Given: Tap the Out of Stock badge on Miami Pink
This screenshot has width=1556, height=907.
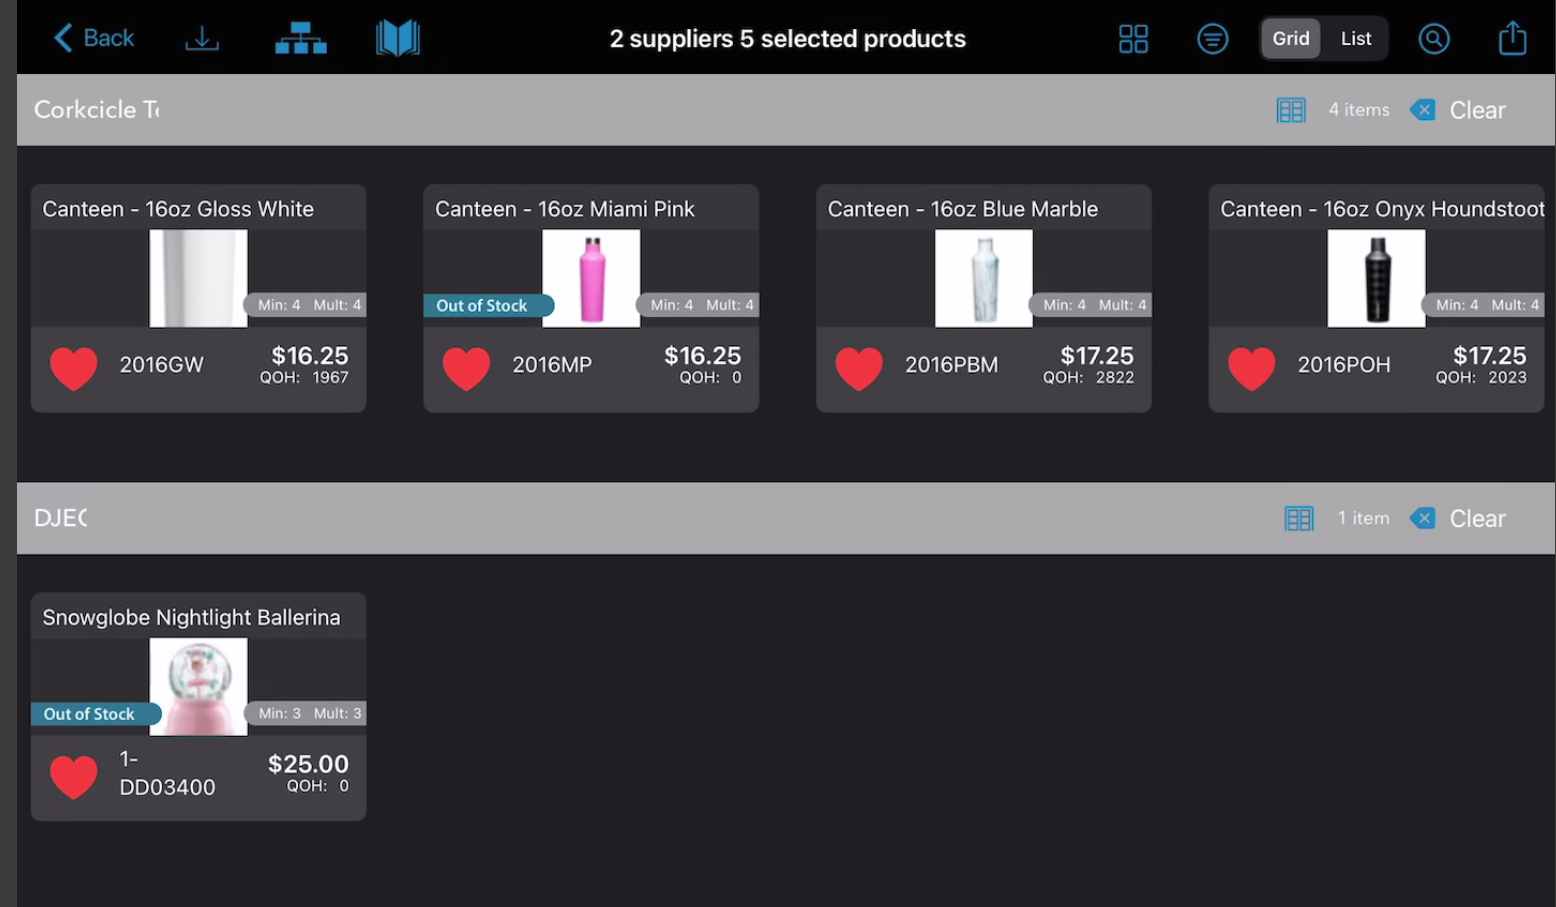Looking at the screenshot, I should coord(488,305).
